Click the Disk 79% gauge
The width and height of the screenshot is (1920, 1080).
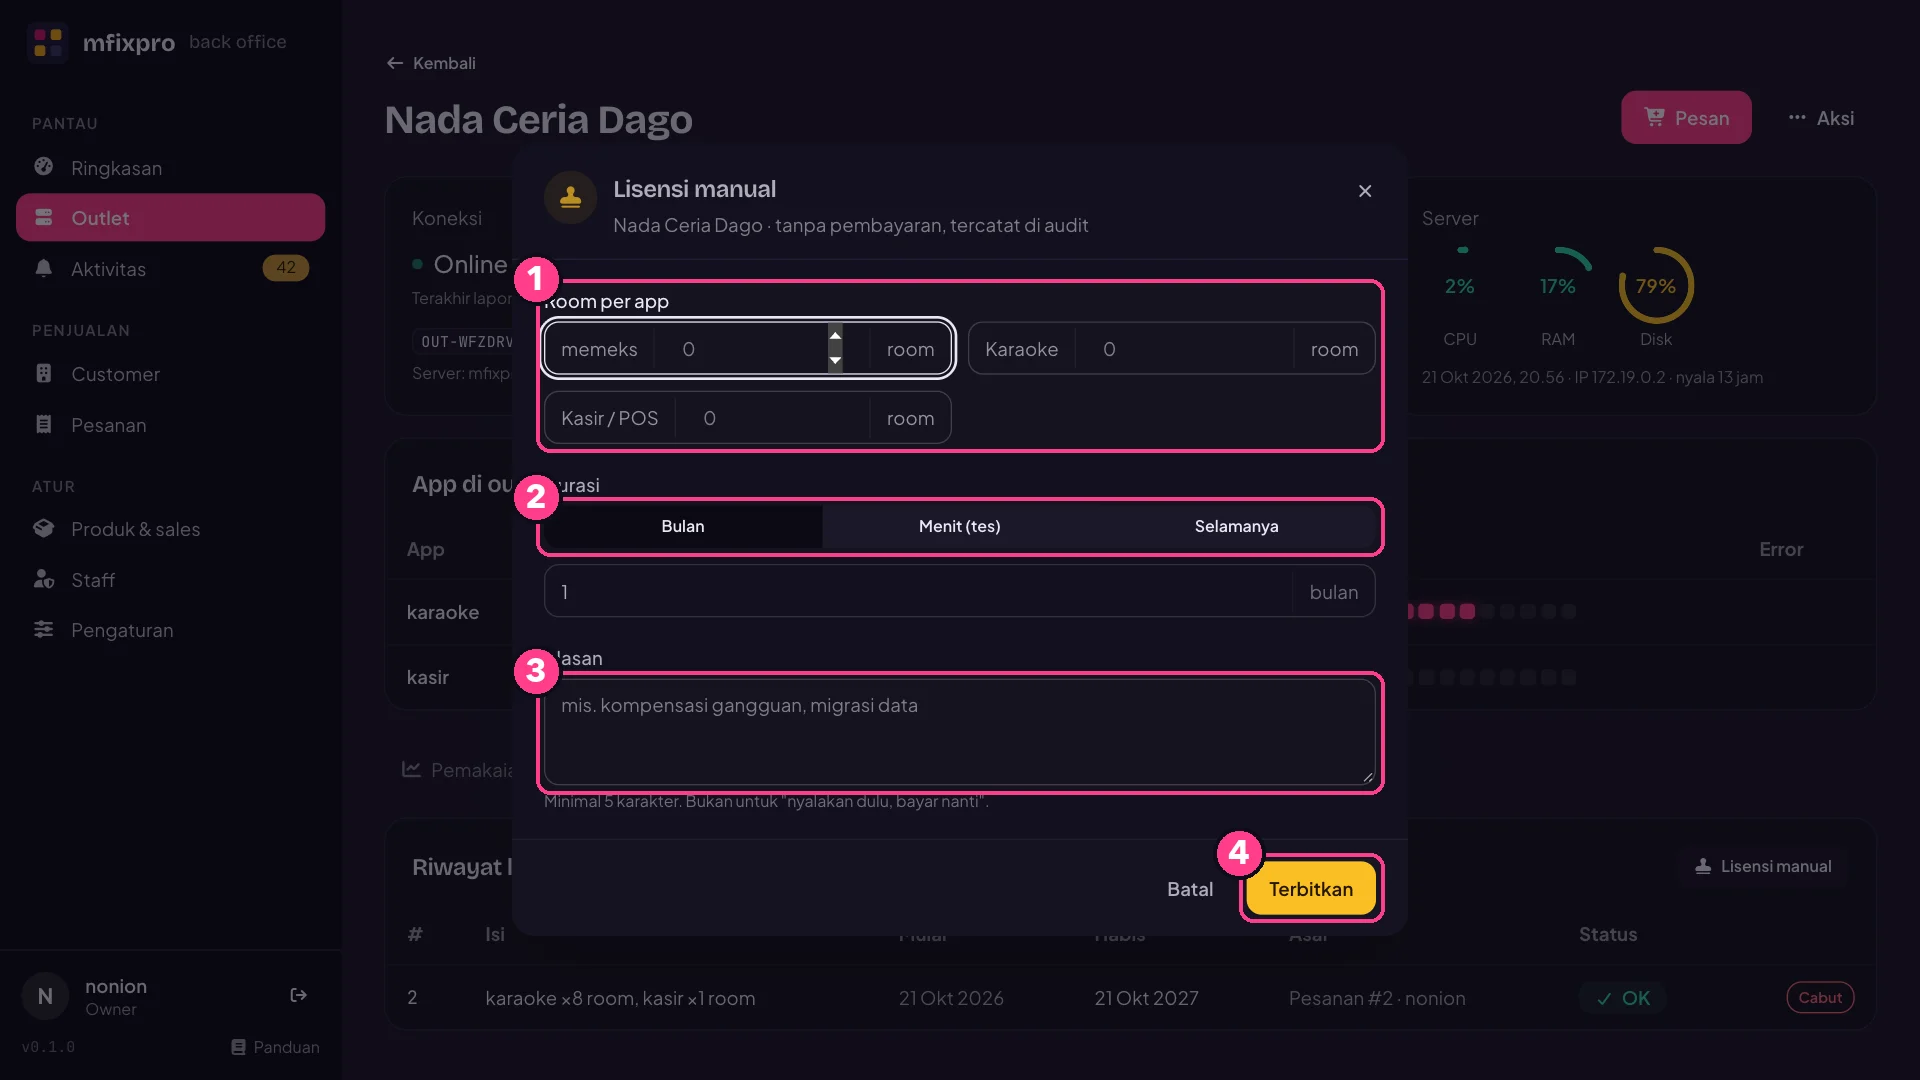click(x=1655, y=286)
